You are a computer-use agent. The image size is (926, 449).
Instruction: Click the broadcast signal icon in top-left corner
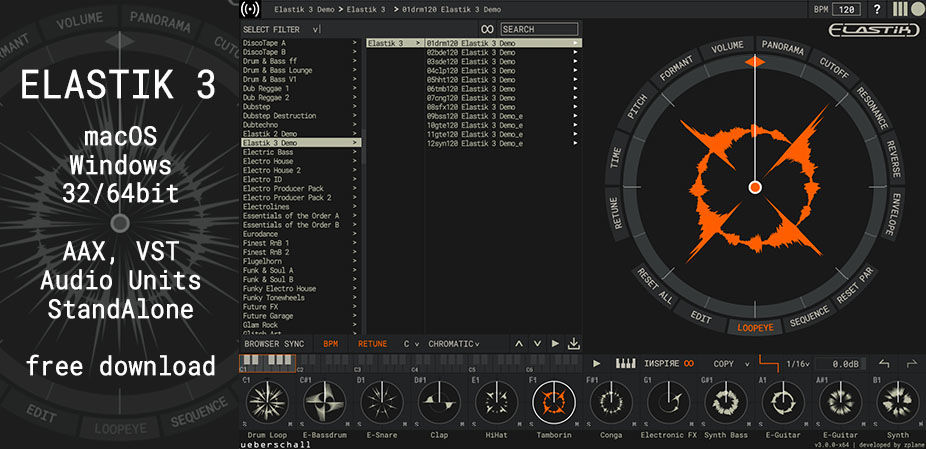[x=250, y=9]
